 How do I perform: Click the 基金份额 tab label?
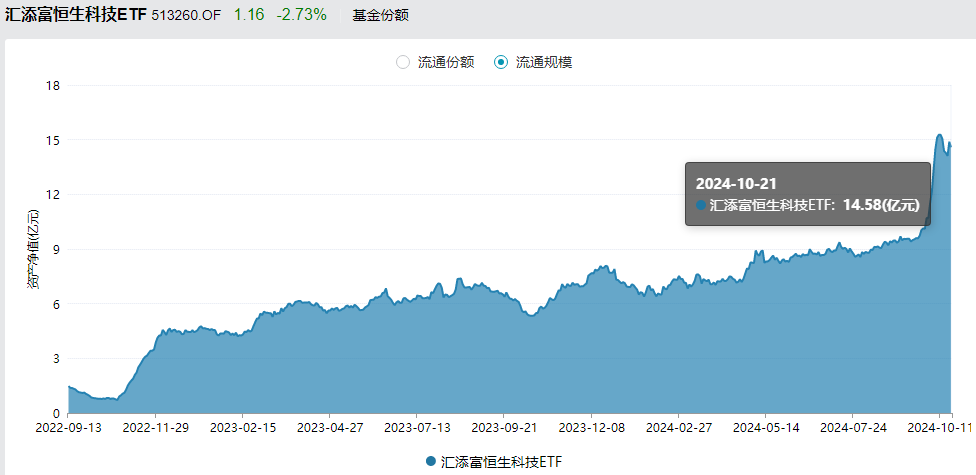click(x=381, y=16)
